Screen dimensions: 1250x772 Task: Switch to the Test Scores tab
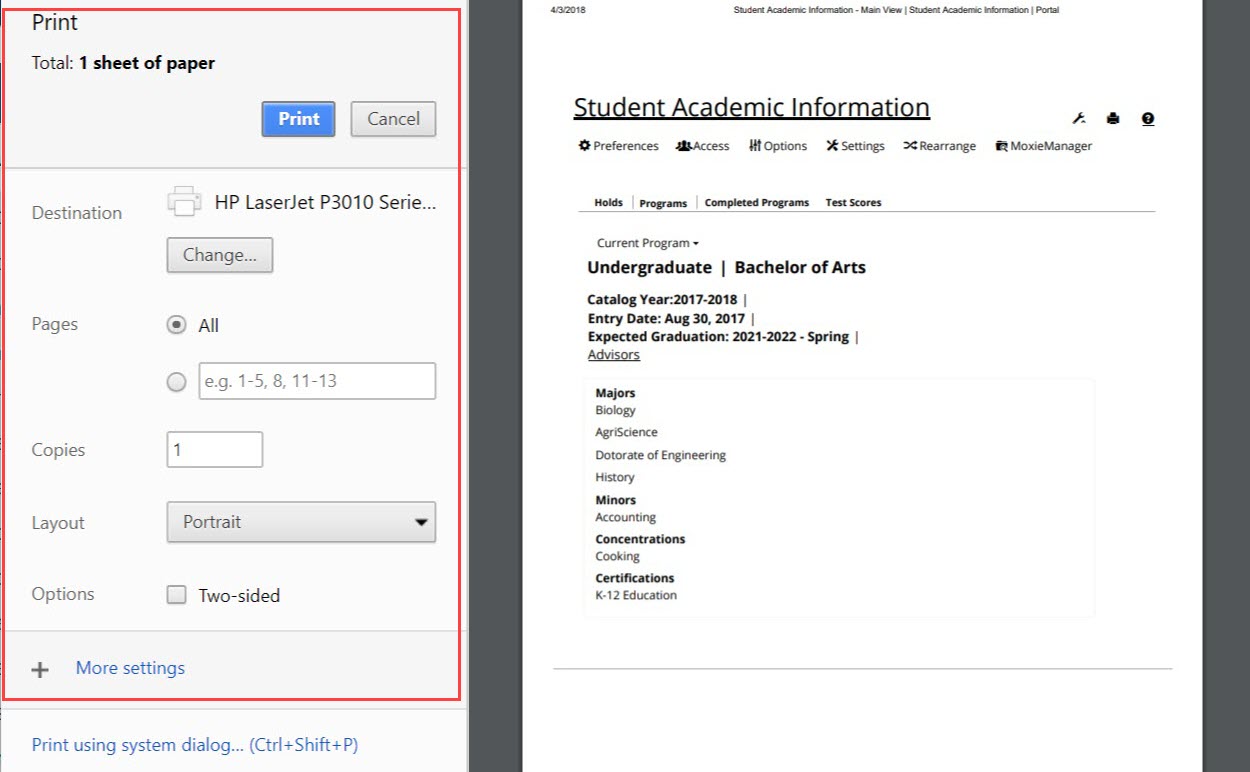[x=853, y=203]
